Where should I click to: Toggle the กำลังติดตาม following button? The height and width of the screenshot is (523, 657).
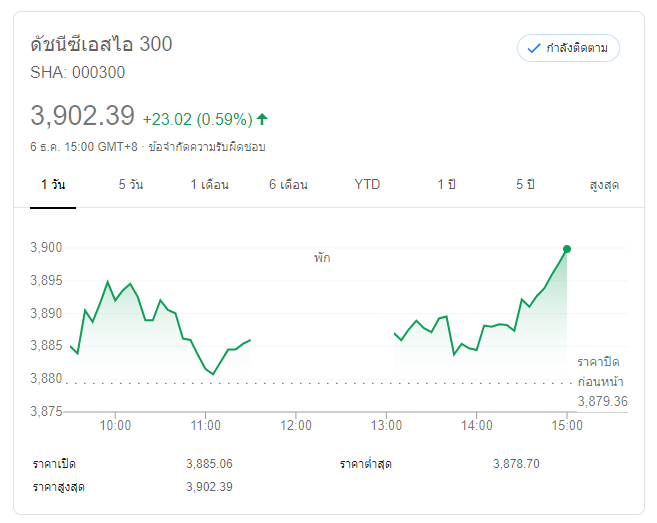pos(568,48)
